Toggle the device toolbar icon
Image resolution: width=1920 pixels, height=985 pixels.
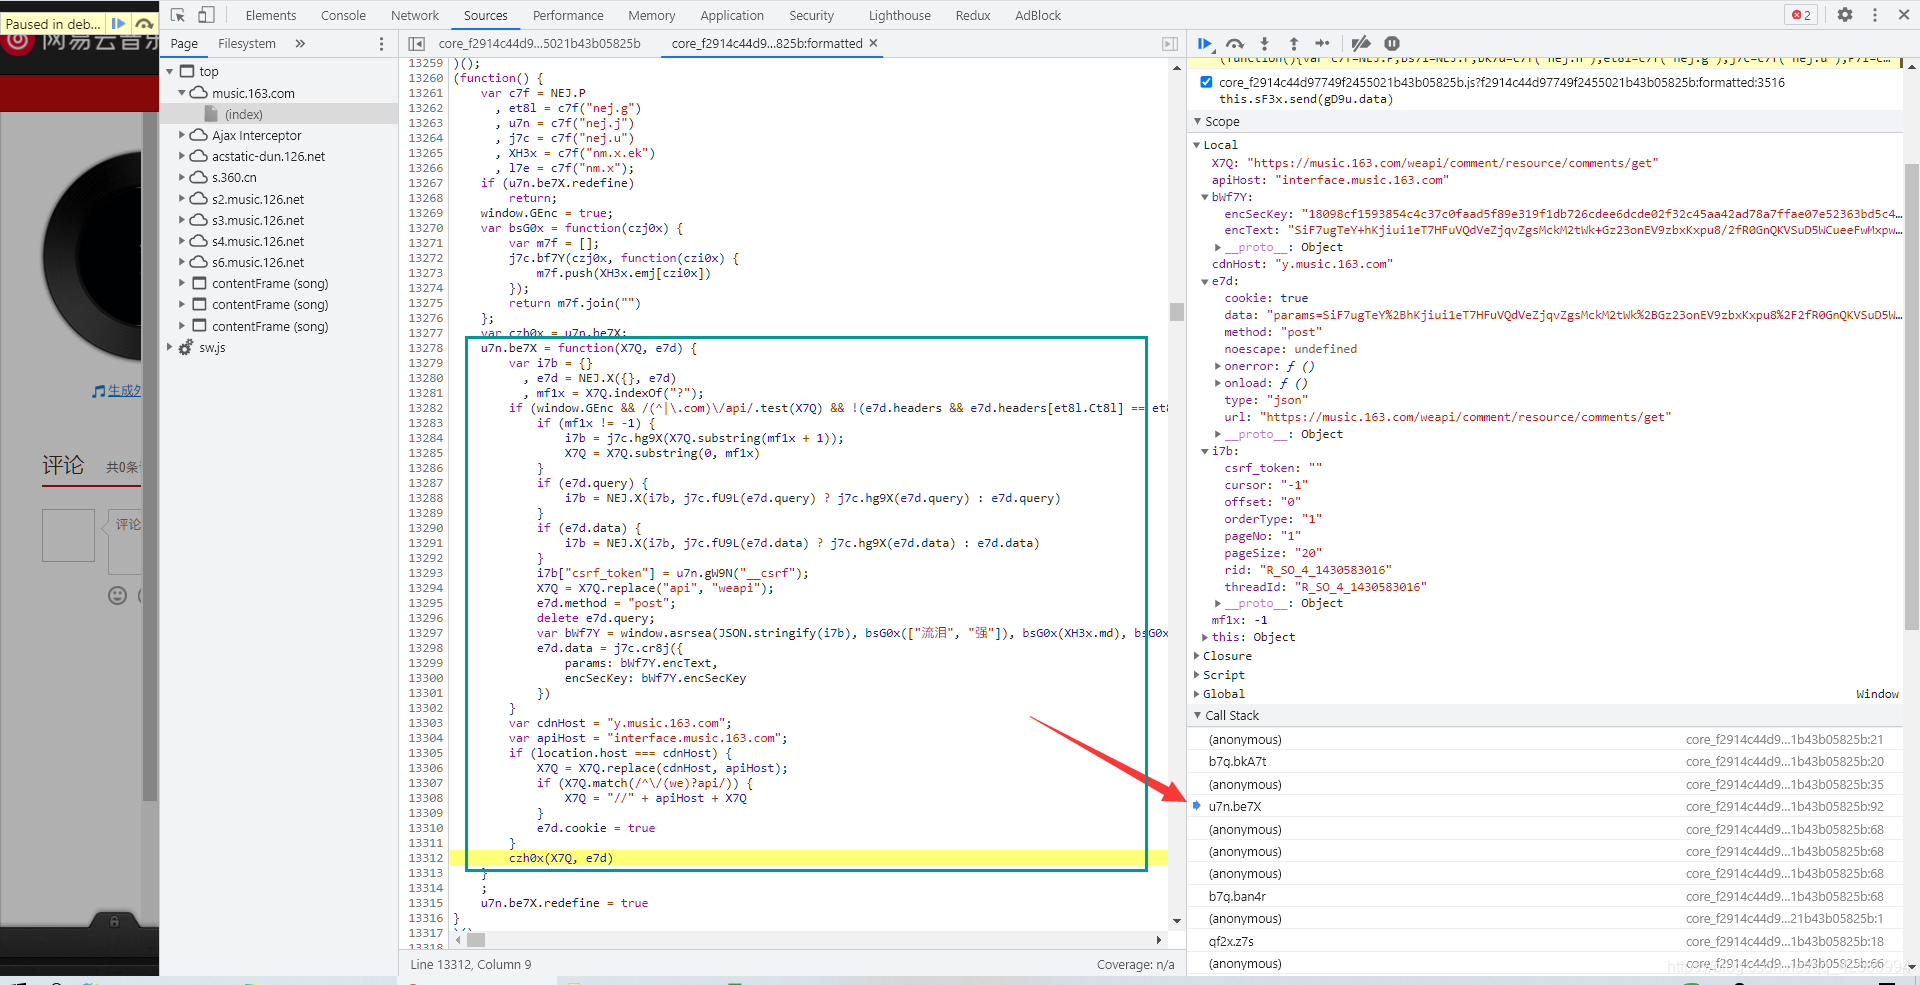click(206, 15)
